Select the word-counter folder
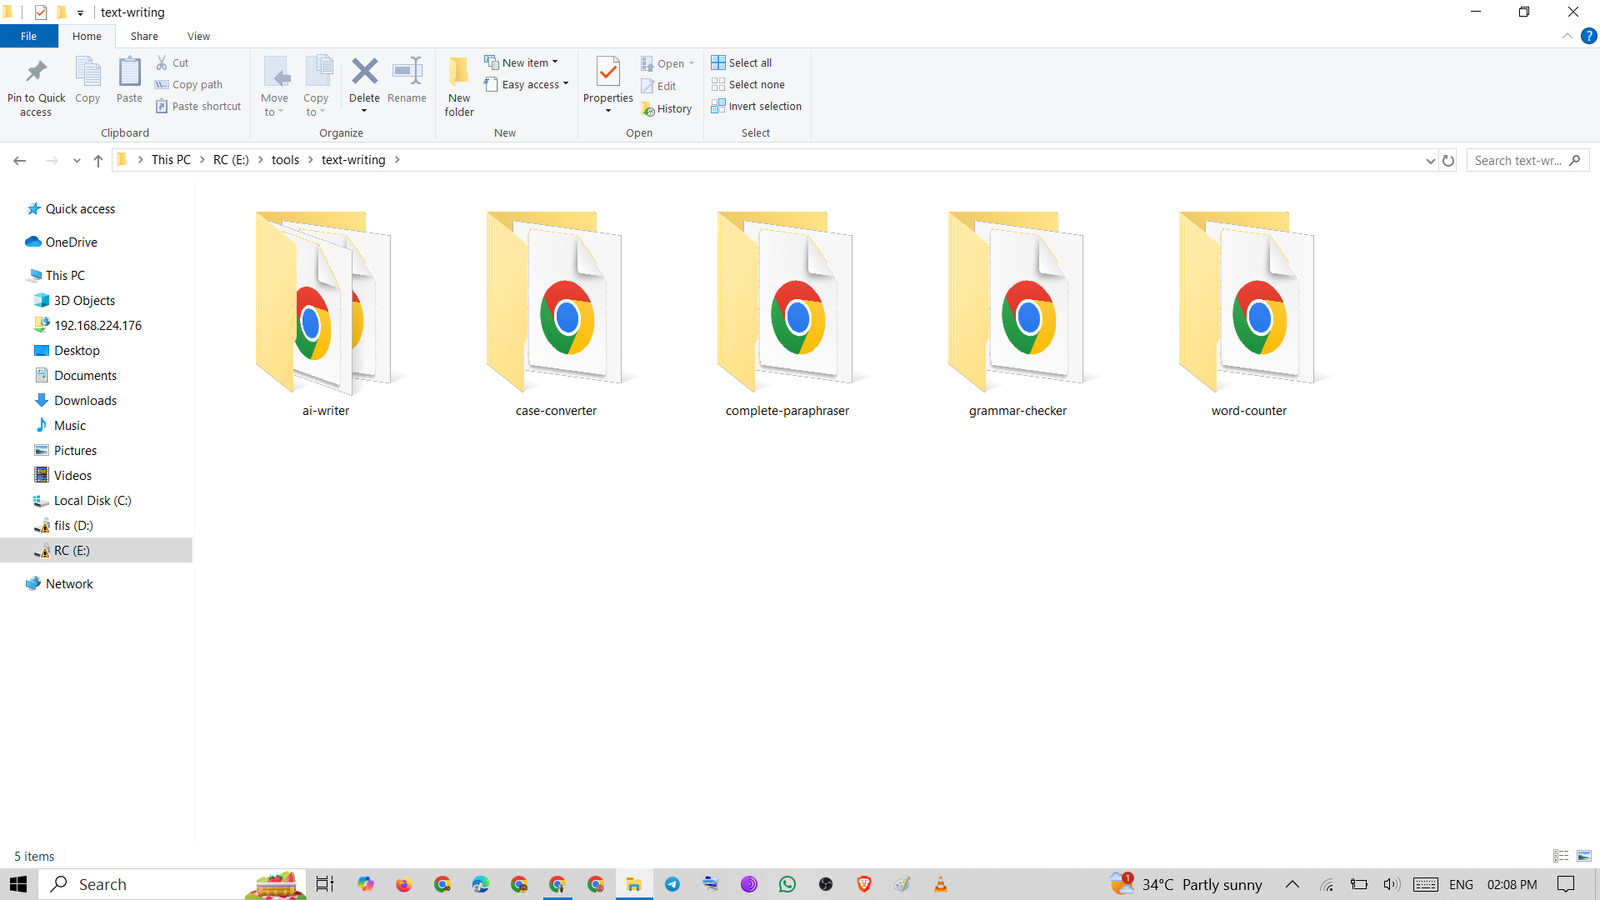This screenshot has width=1600, height=900. (1249, 314)
